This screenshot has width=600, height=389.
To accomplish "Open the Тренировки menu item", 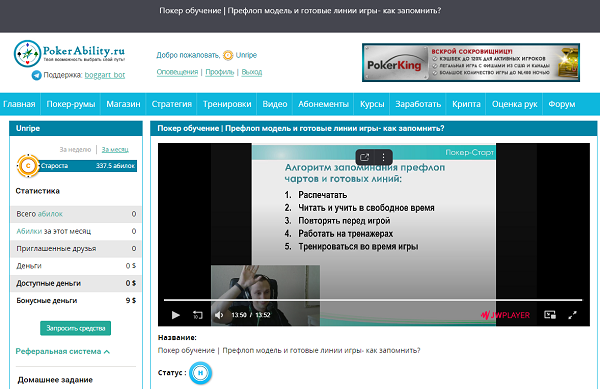I will tap(227, 104).
